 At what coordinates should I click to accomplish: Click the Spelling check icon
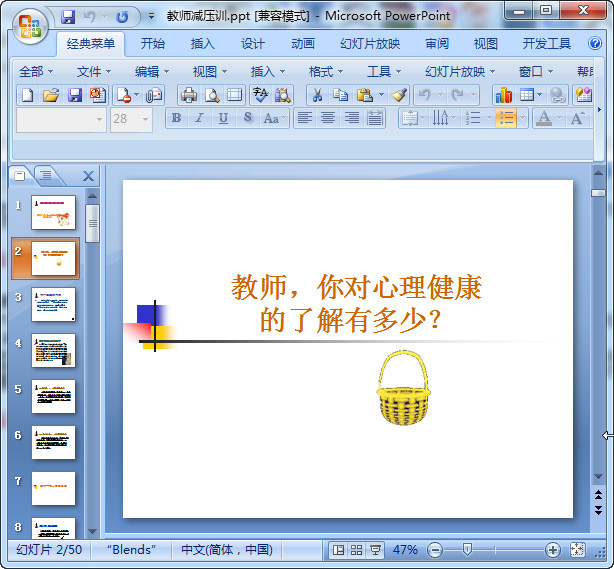click(260, 95)
